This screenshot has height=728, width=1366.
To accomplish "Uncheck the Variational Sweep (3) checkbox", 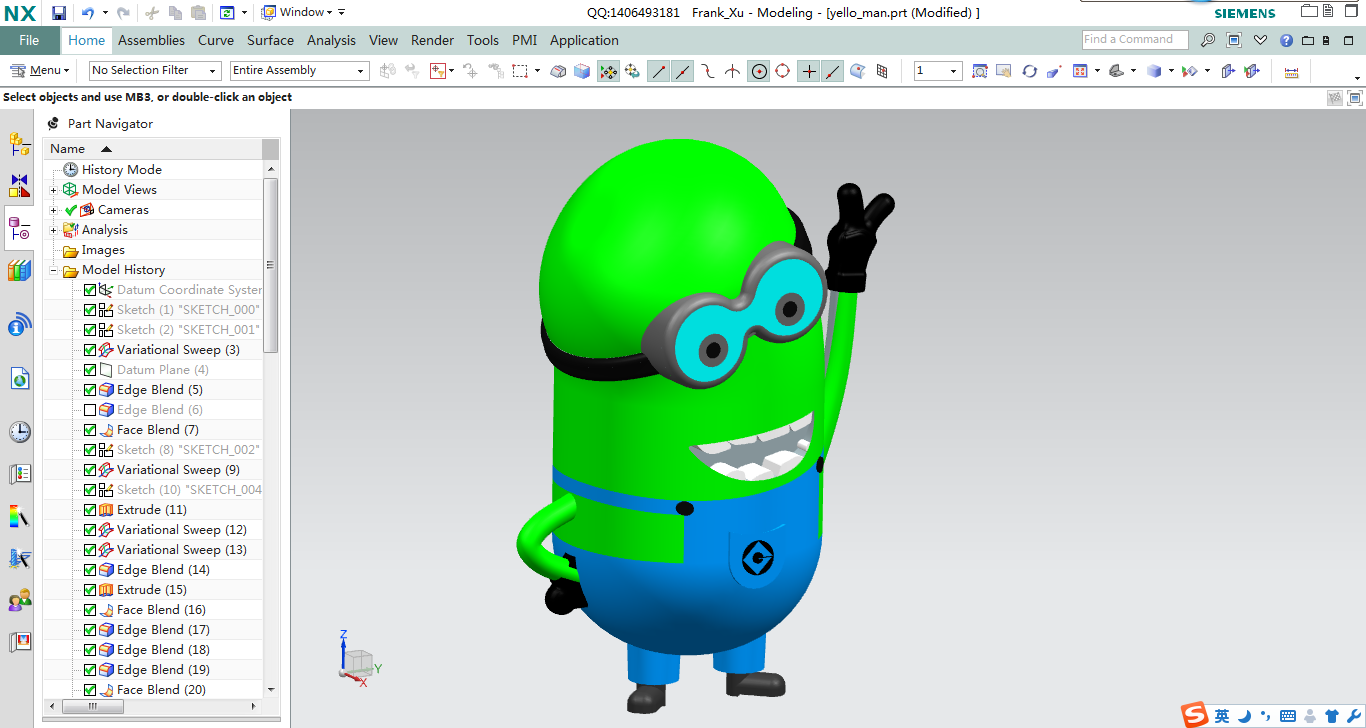I will point(90,350).
